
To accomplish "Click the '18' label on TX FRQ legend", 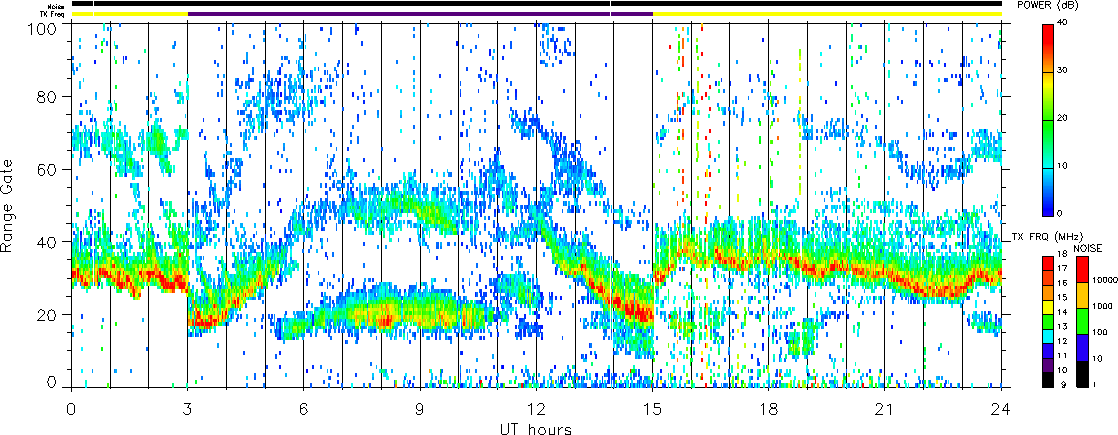I will (x=1063, y=254).
